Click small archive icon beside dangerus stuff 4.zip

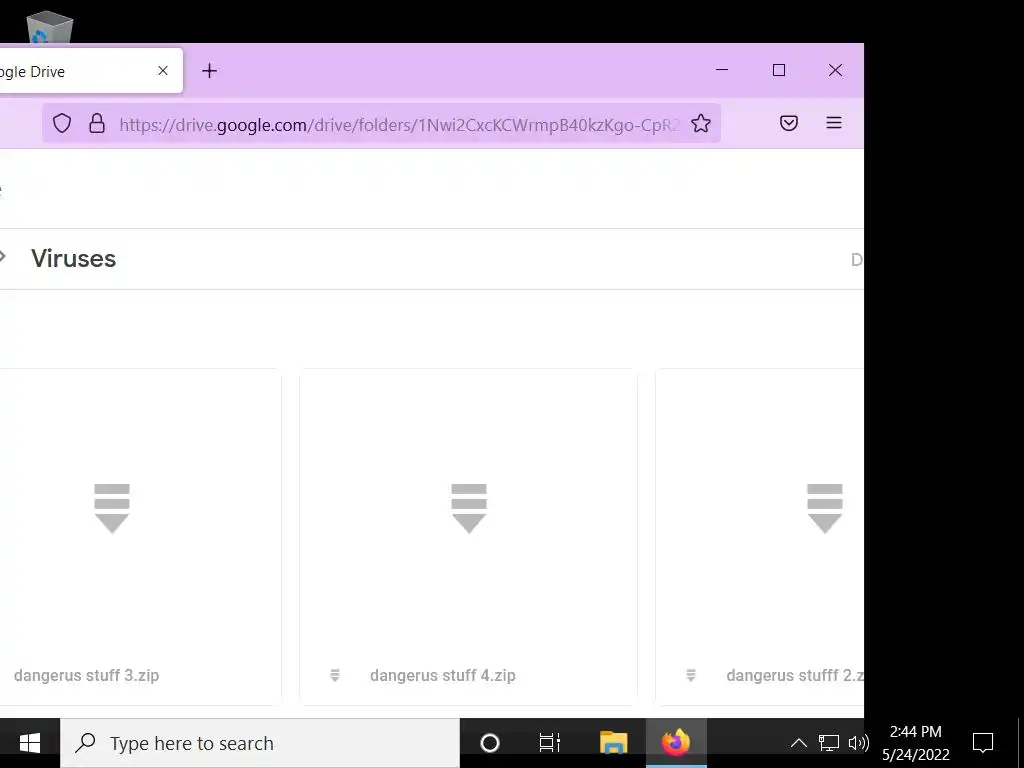[x=335, y=675]
